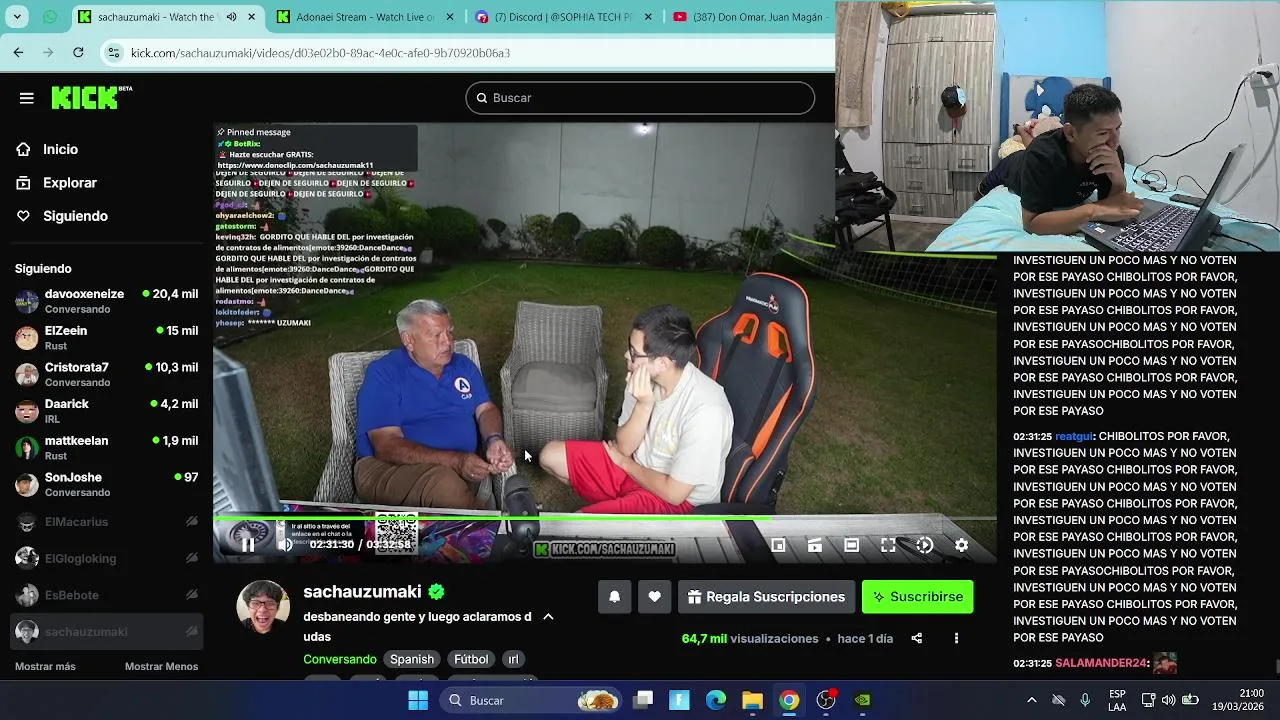Close the Discord tab
The image size is (1280, 720).
click(x=649, y=17)
